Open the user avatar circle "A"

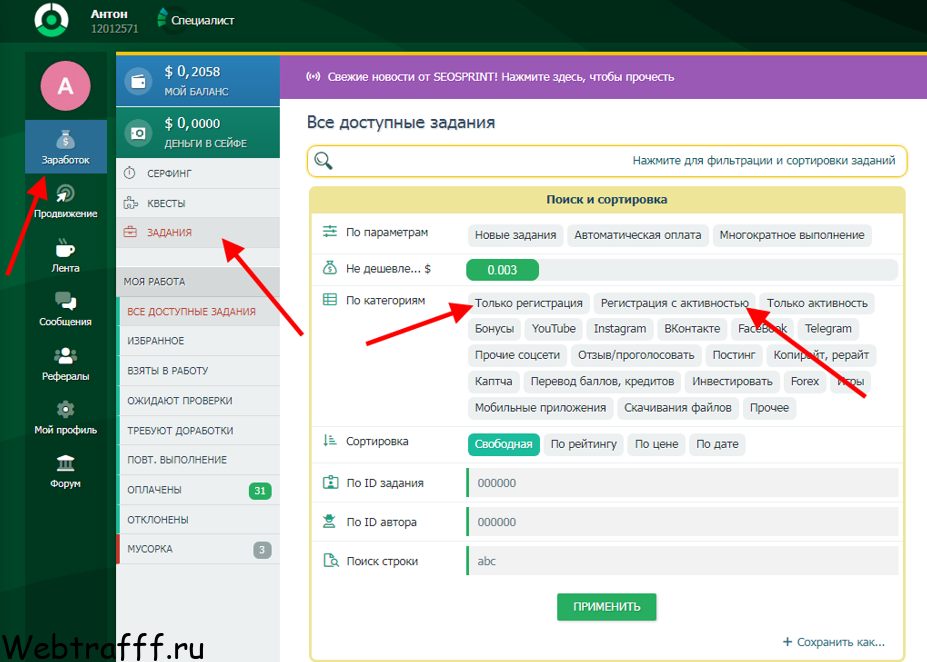click(x=65, y=86)
